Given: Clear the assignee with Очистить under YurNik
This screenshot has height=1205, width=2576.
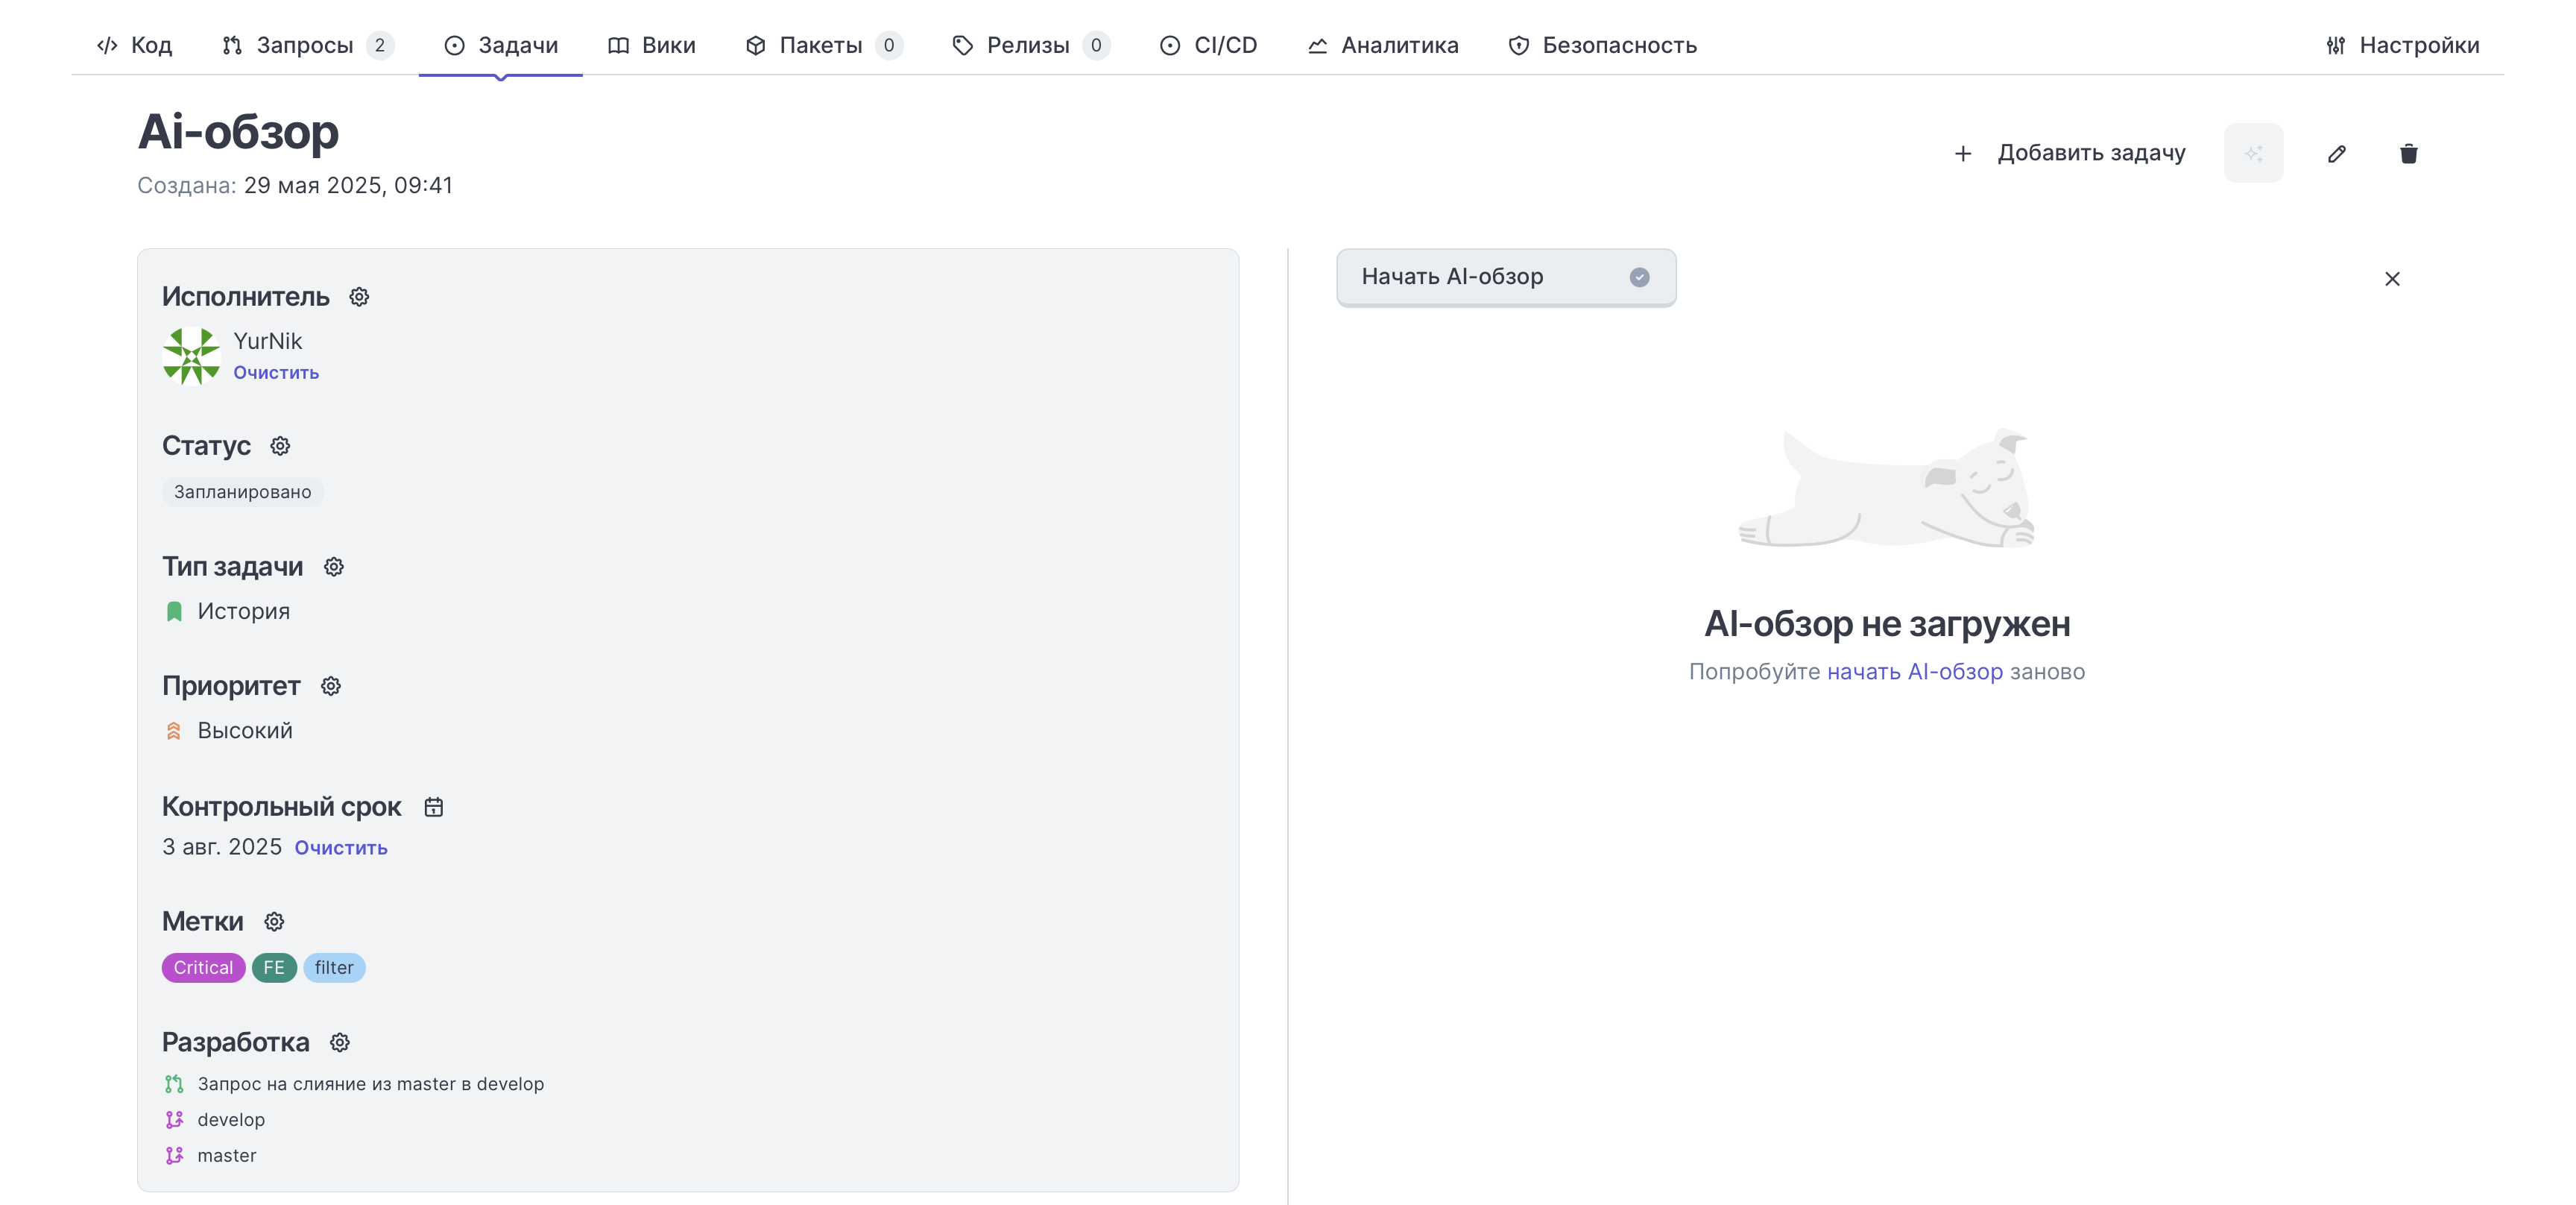Looking at the screenshot, I should (x=276, y=373).
